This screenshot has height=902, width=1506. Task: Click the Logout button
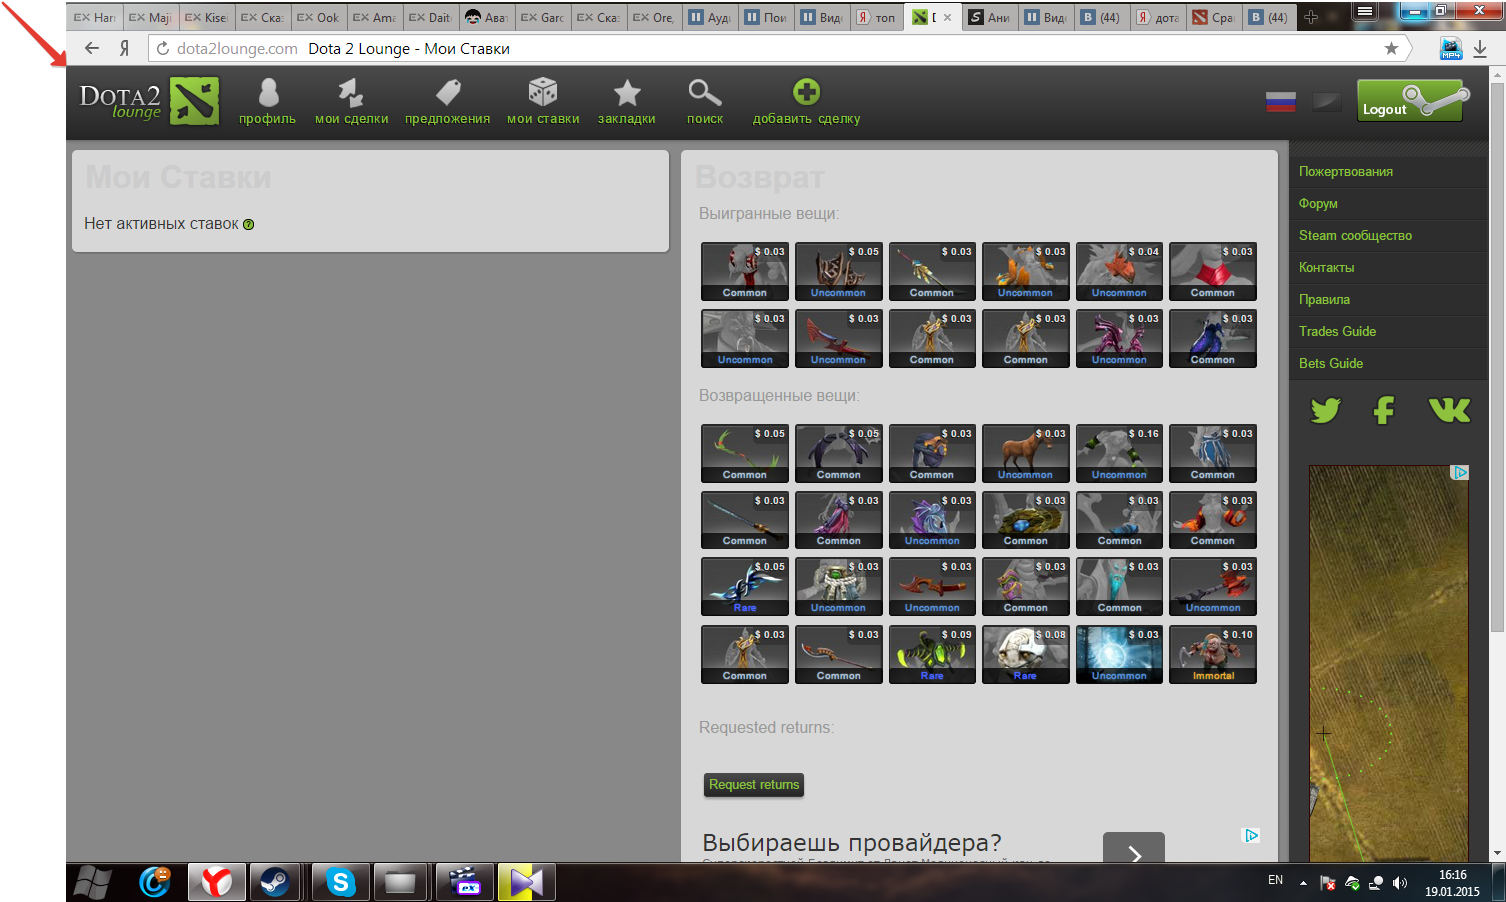click(x=1411, y=101)
